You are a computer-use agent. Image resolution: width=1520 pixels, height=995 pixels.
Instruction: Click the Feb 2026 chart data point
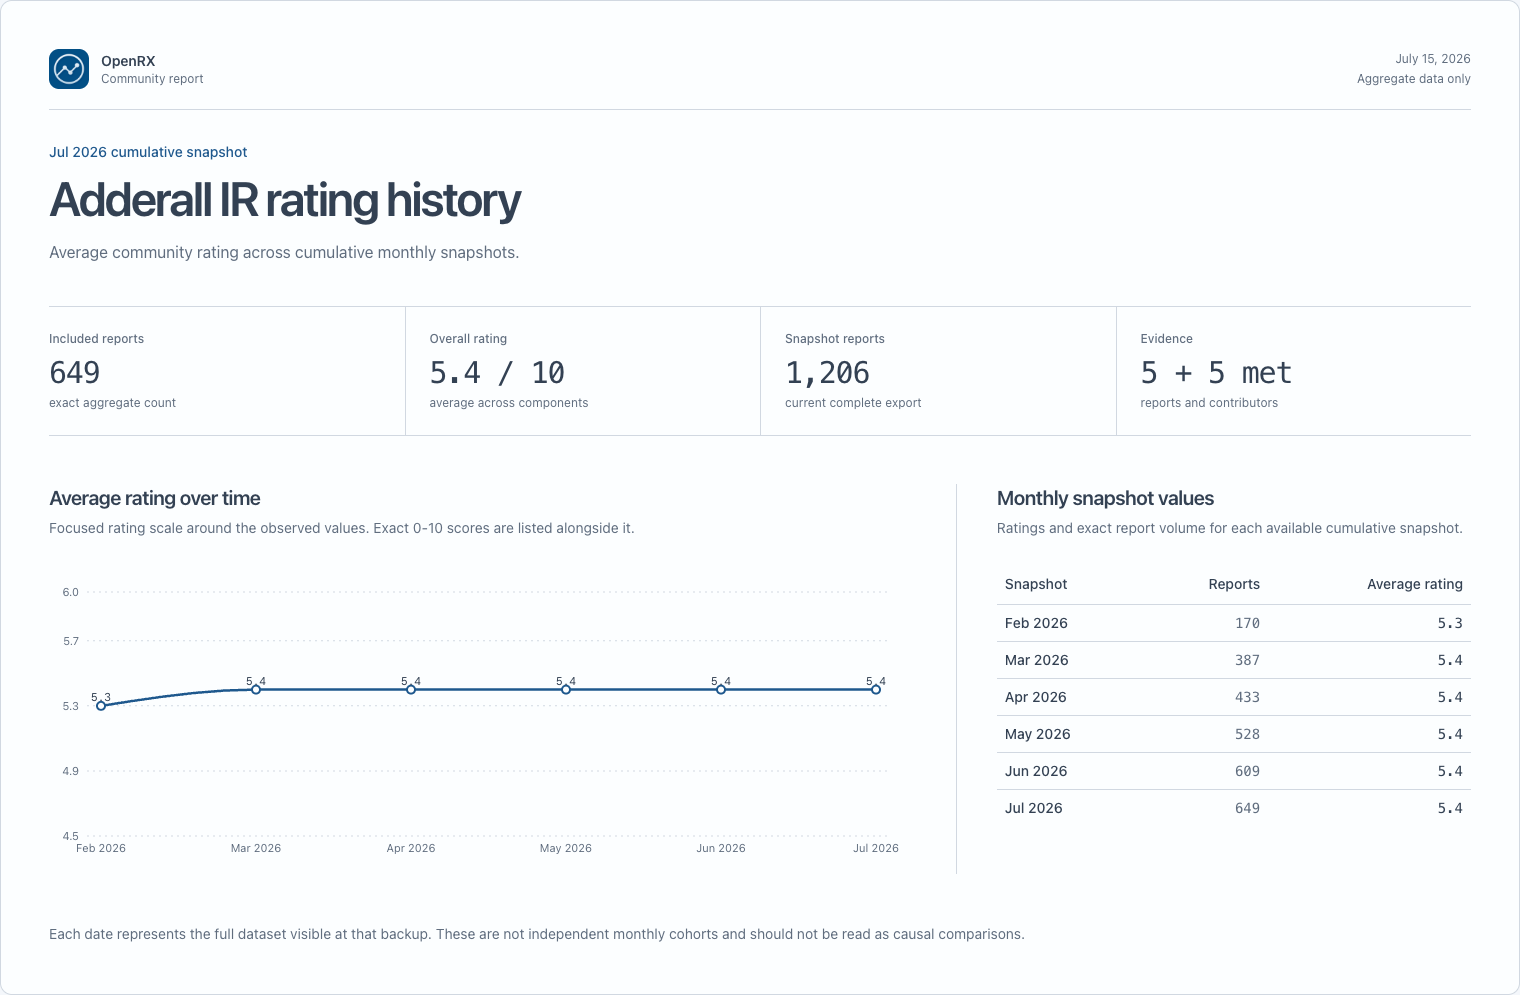point(101,706)
